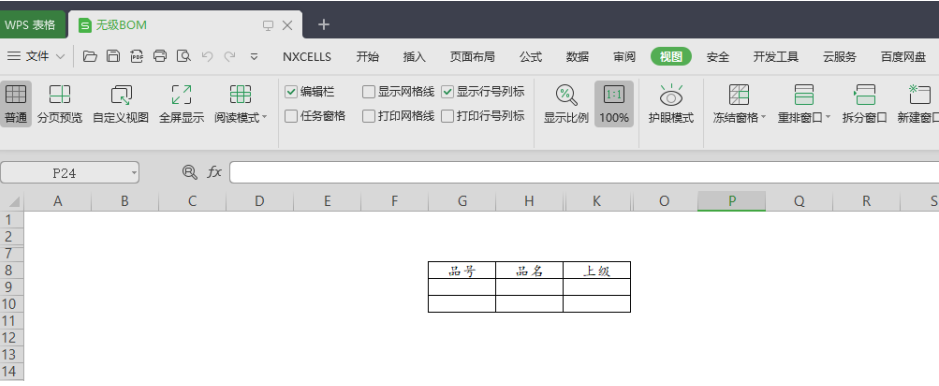Uncheck the 显示行号列标 checkbox
Viewport: 939px width, 386px height.
tap(447, 92)
